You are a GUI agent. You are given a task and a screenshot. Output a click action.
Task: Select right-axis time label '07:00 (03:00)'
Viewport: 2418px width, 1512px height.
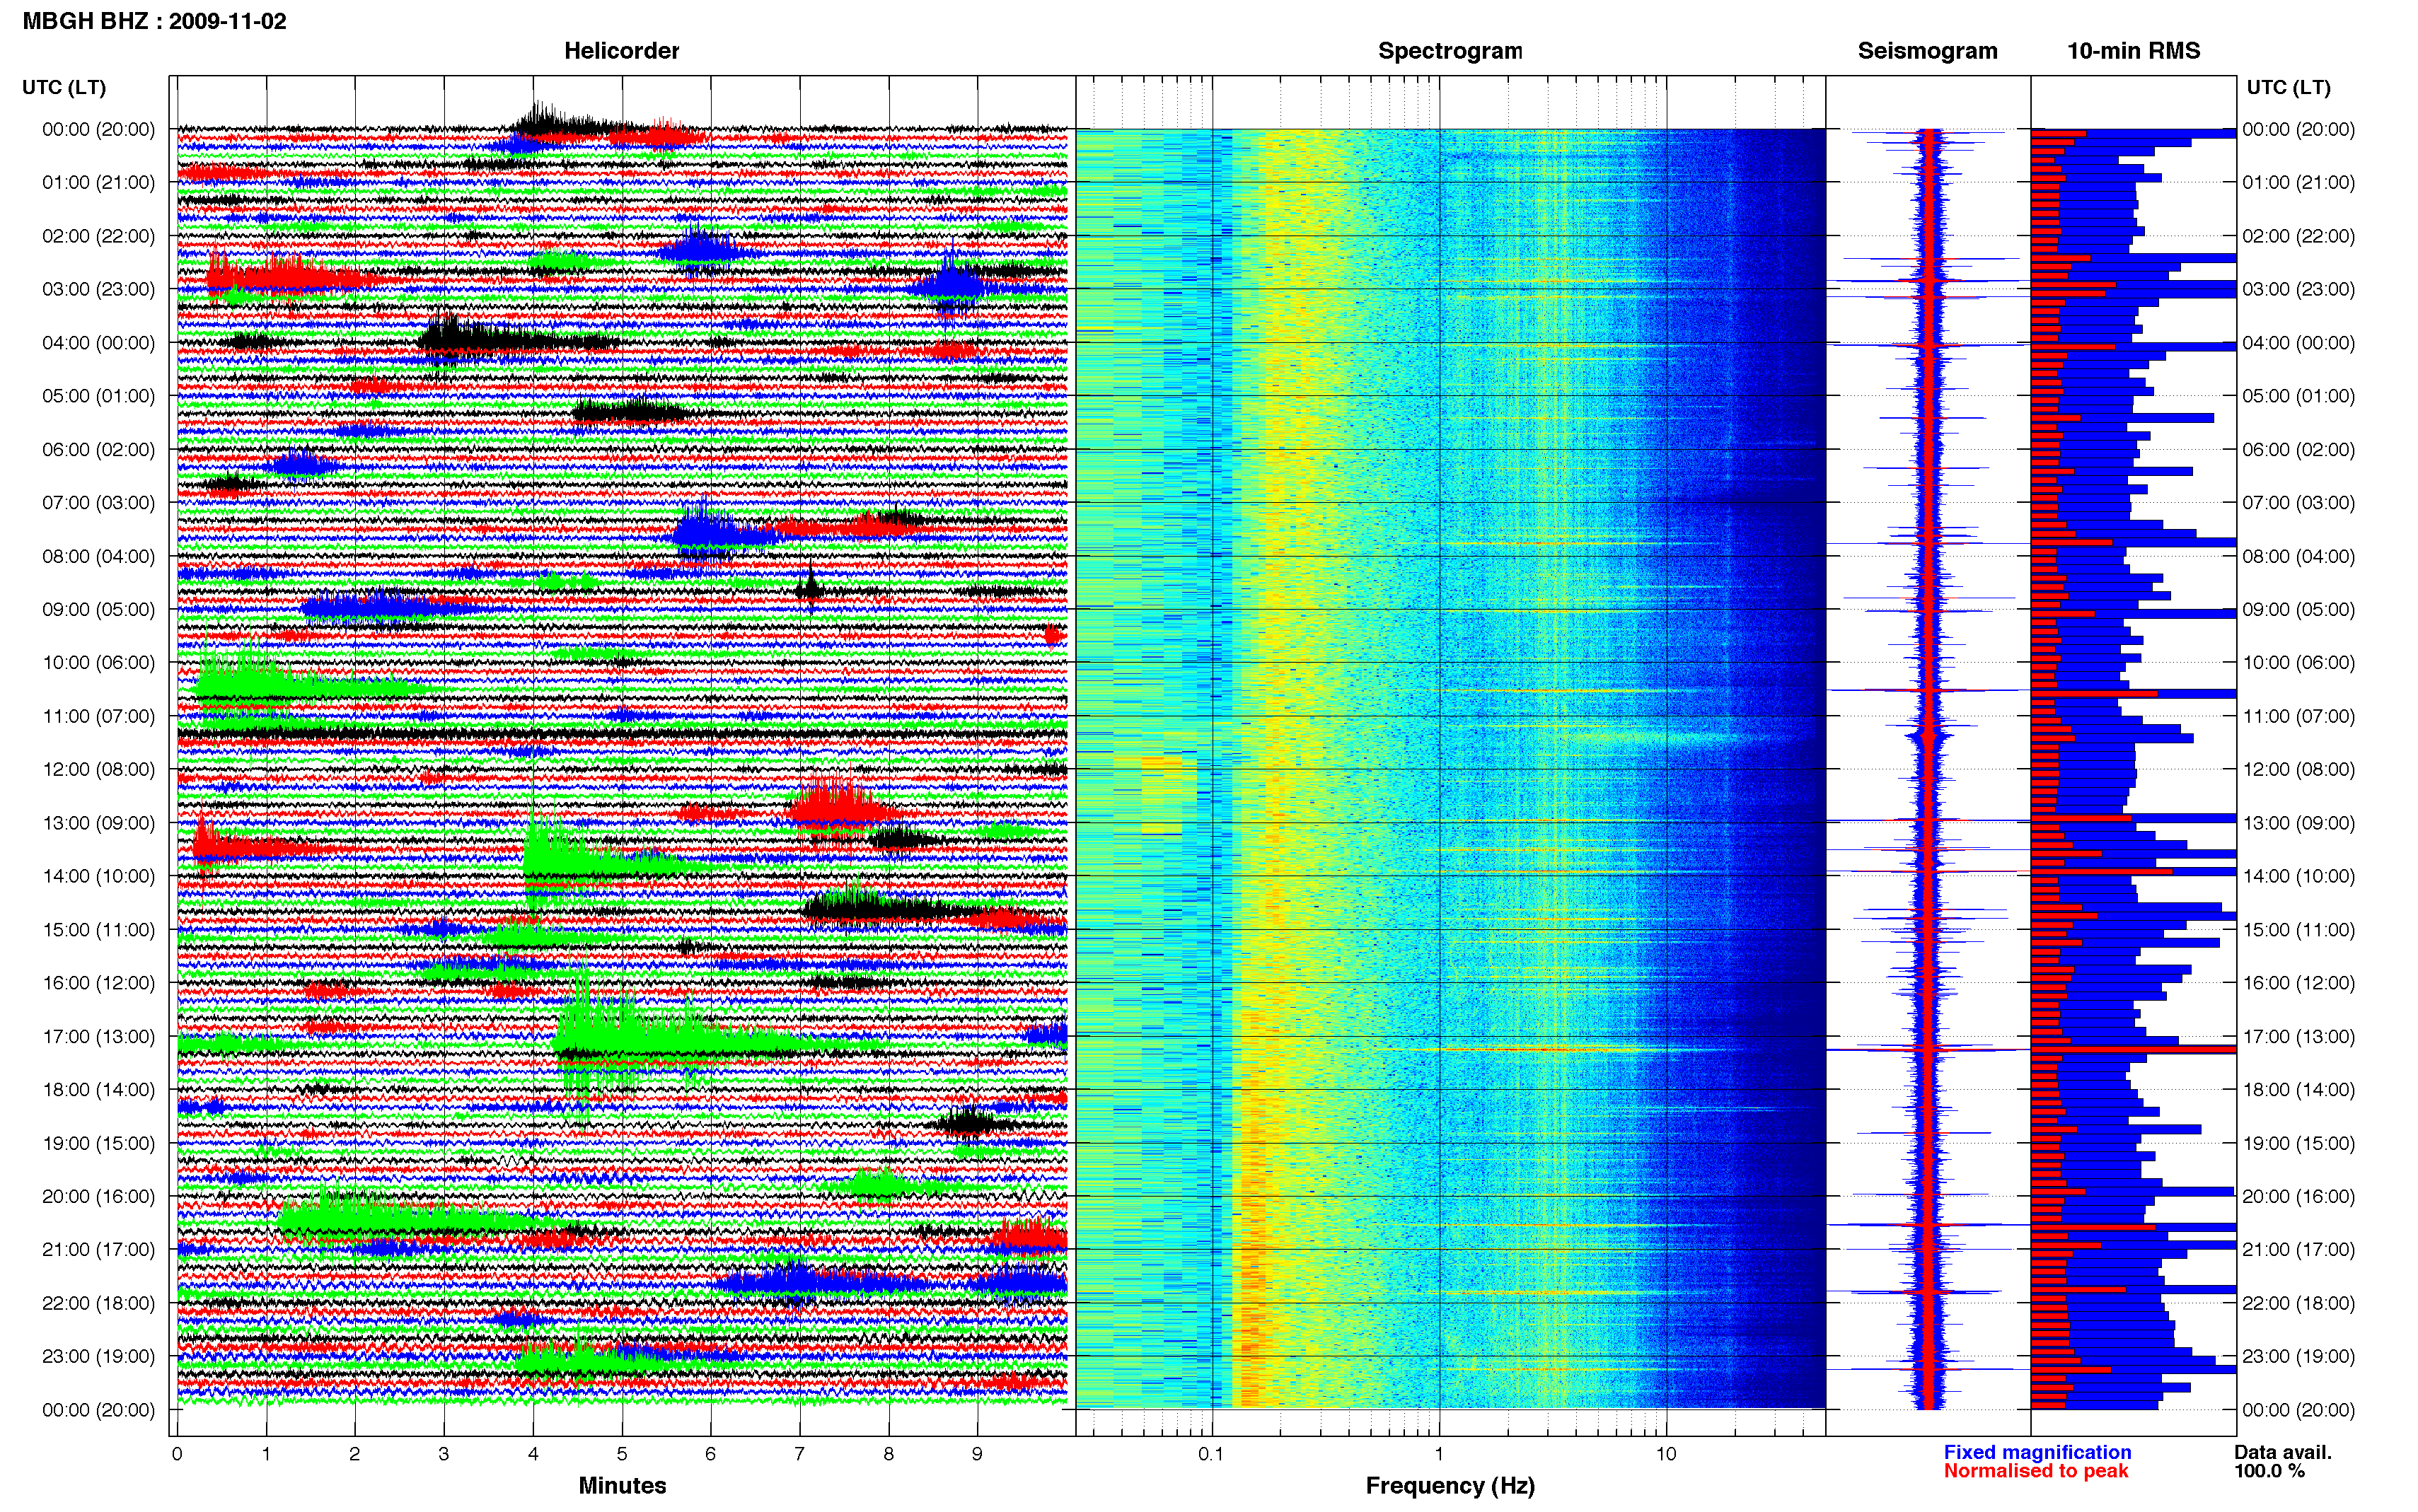pyautogui.click(x=2298, y=503)
